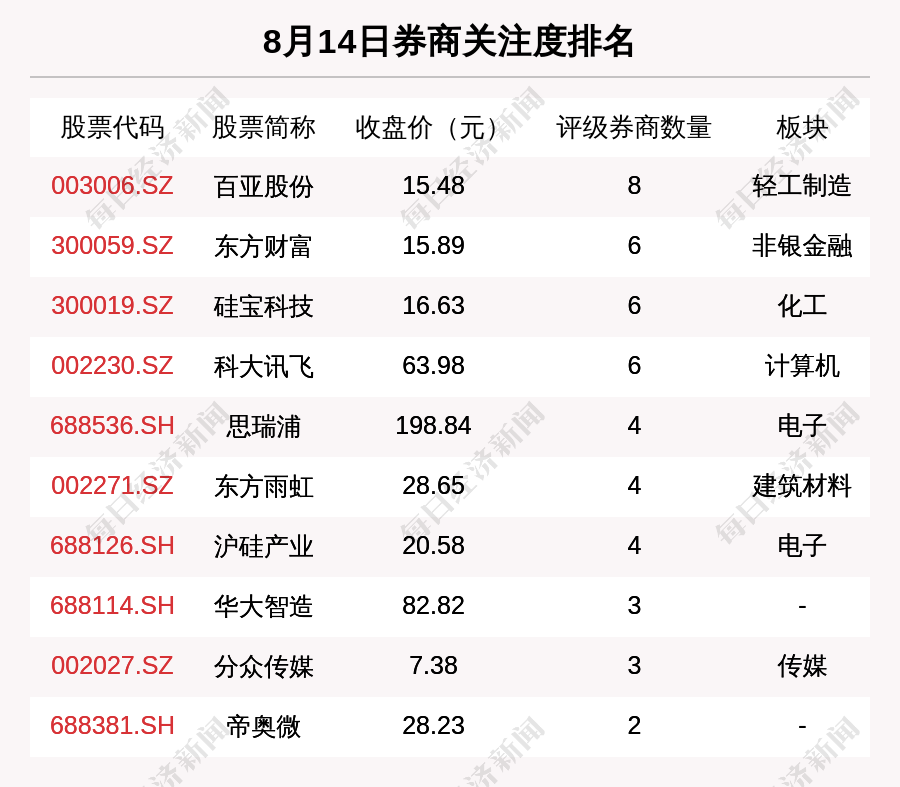Select sector 非银金融

[802, 246]
